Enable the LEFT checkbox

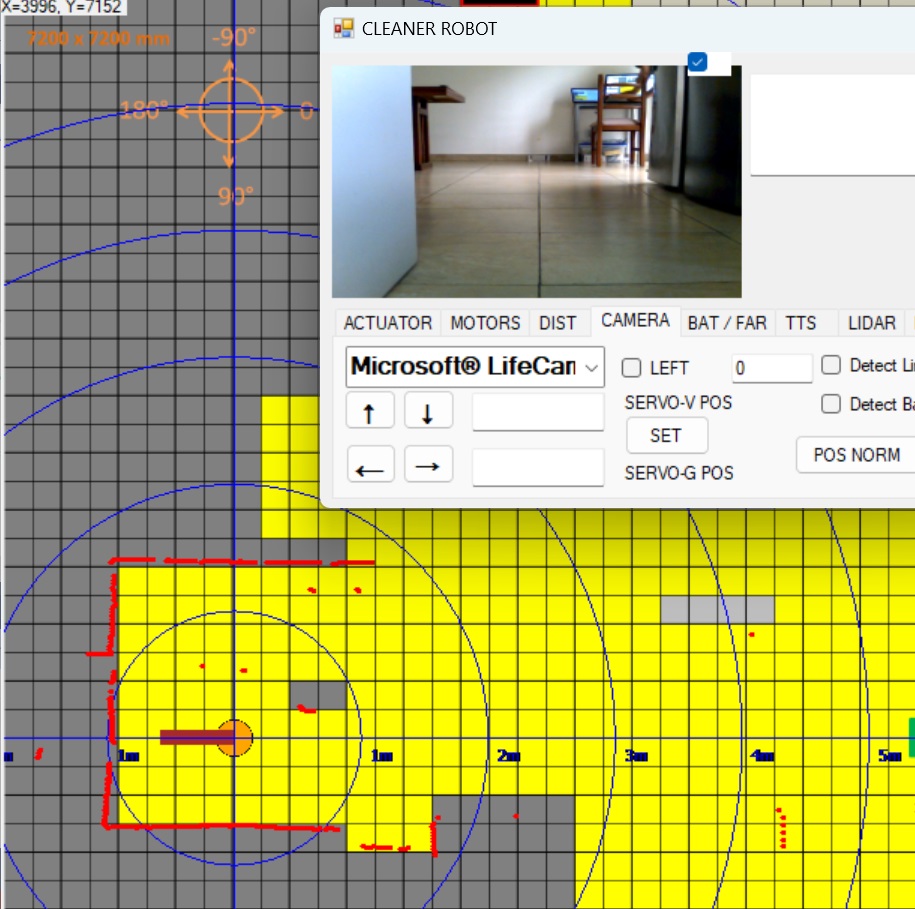point(631,368)
